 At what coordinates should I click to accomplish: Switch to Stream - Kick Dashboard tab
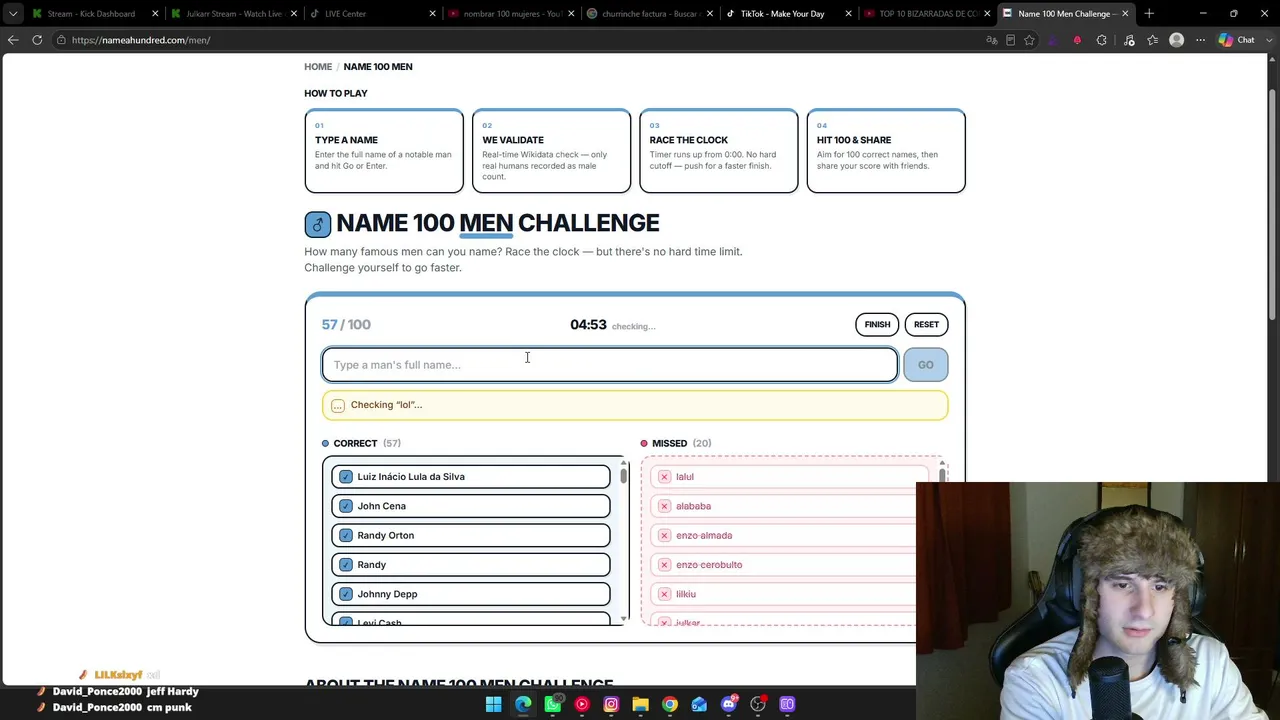[93, 13]
